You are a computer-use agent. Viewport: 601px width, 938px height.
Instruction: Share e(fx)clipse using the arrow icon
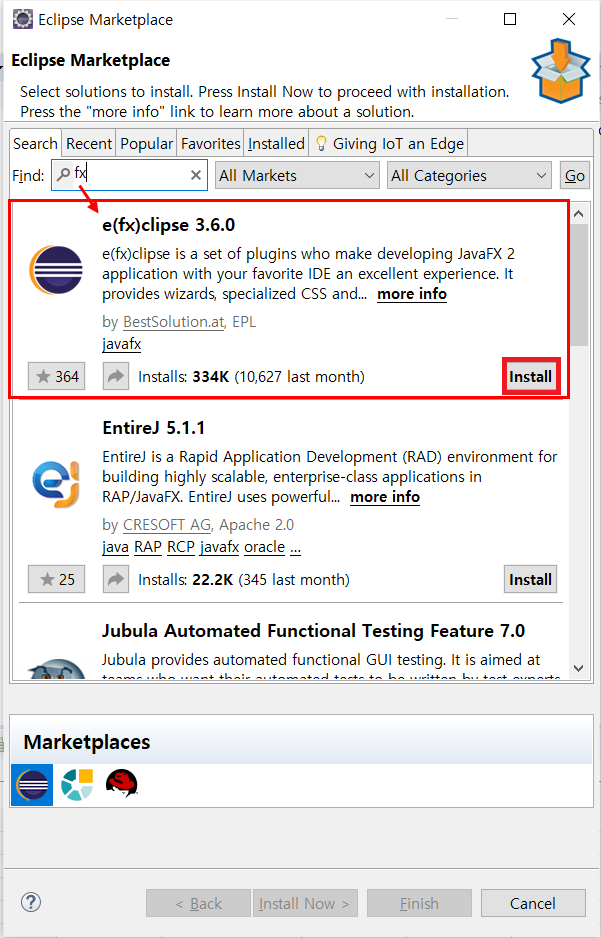pyautogui.click(x=115, y=376)
